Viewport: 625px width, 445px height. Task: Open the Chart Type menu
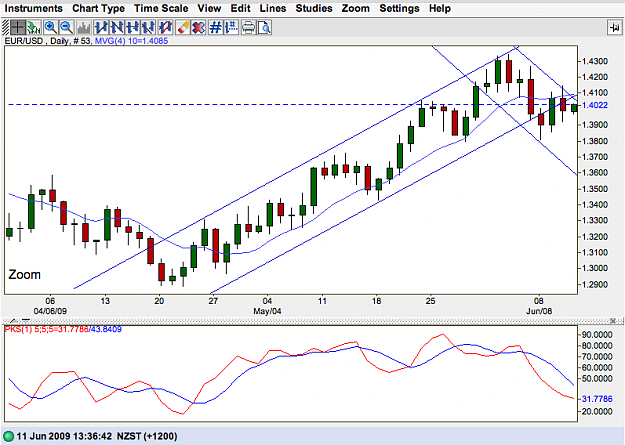point(98,8)
